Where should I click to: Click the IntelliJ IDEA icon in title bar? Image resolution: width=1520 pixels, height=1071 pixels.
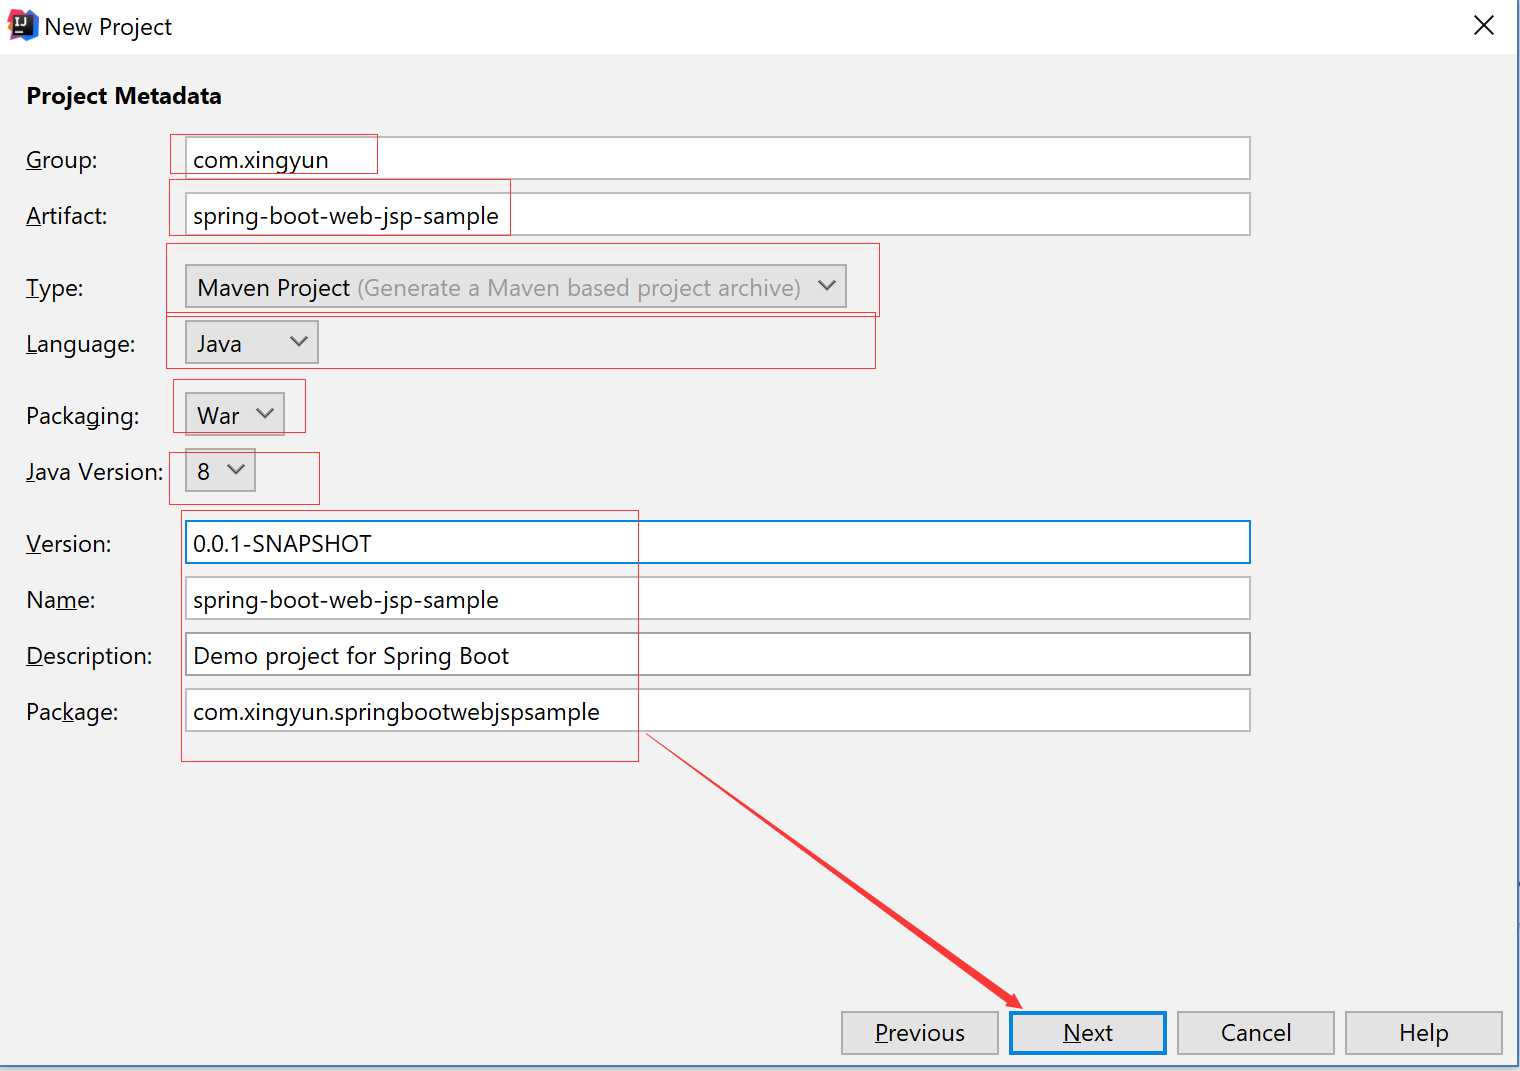[22, 26]
